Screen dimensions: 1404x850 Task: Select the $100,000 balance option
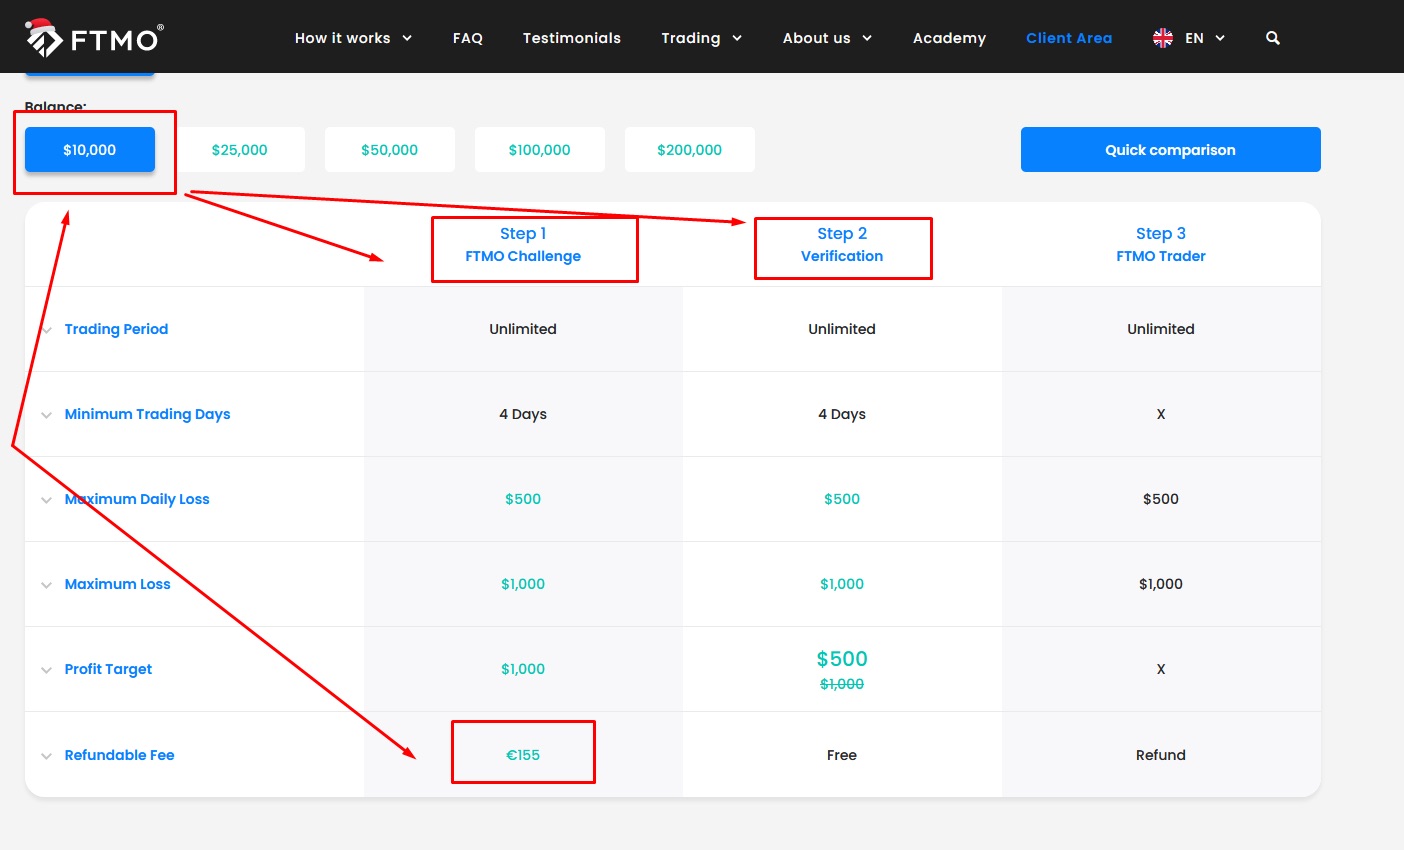(x=540, y=150)
